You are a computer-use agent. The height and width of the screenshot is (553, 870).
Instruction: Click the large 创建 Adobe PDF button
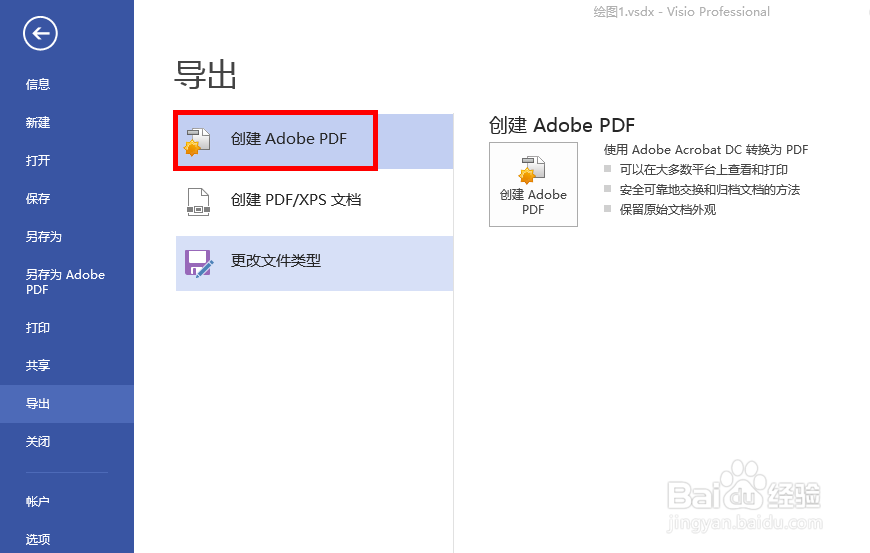click(x=533, y=184)
